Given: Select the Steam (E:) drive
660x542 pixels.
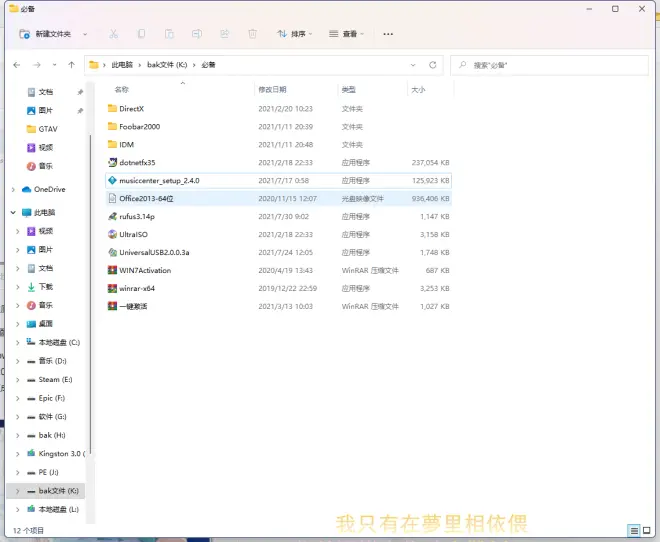Looking at the screenshot, I should pos(50,380).
